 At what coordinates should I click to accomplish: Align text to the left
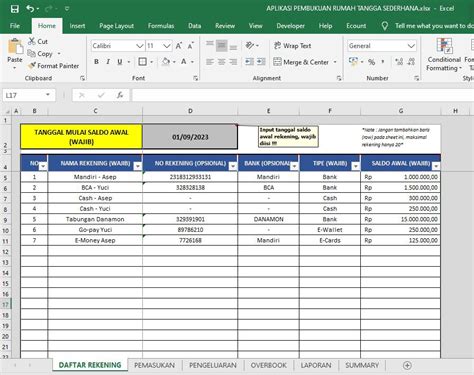pos(210,62)
